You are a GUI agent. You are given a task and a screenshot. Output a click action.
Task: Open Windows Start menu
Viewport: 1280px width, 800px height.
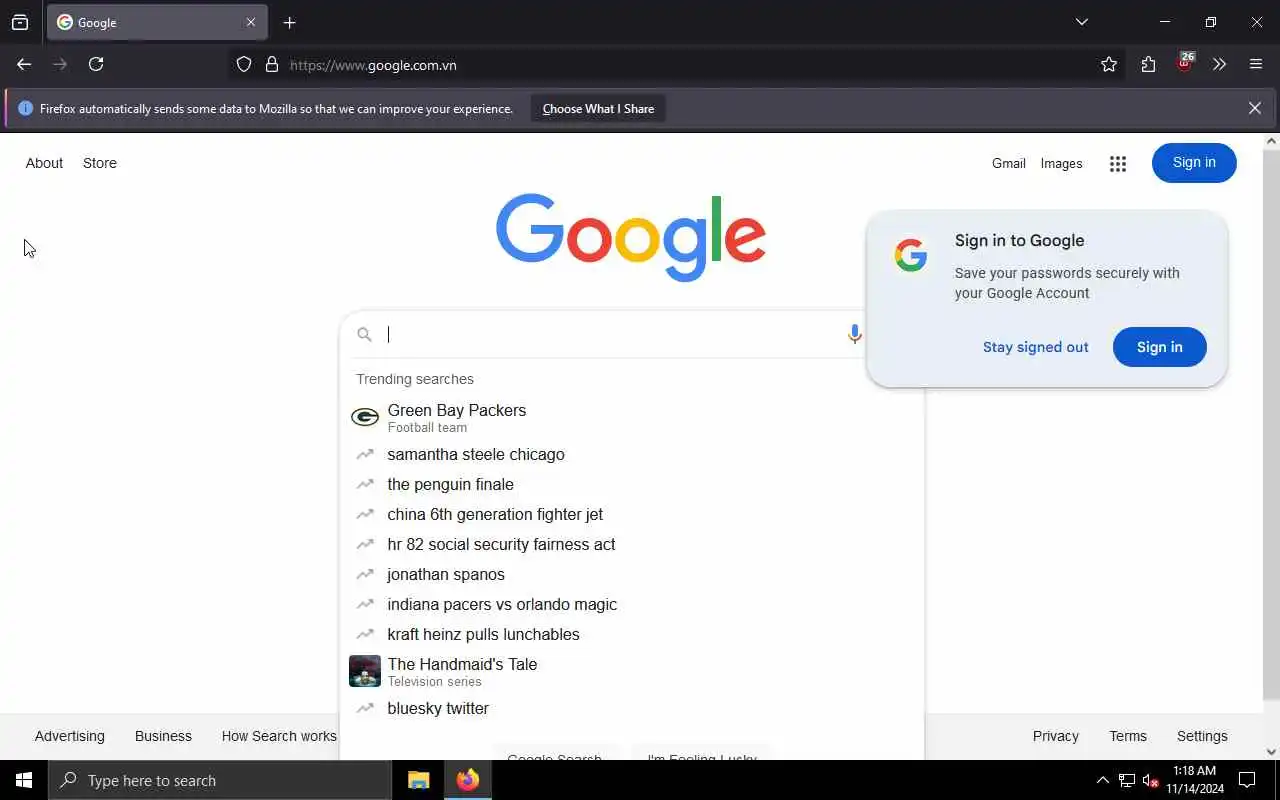24,780
